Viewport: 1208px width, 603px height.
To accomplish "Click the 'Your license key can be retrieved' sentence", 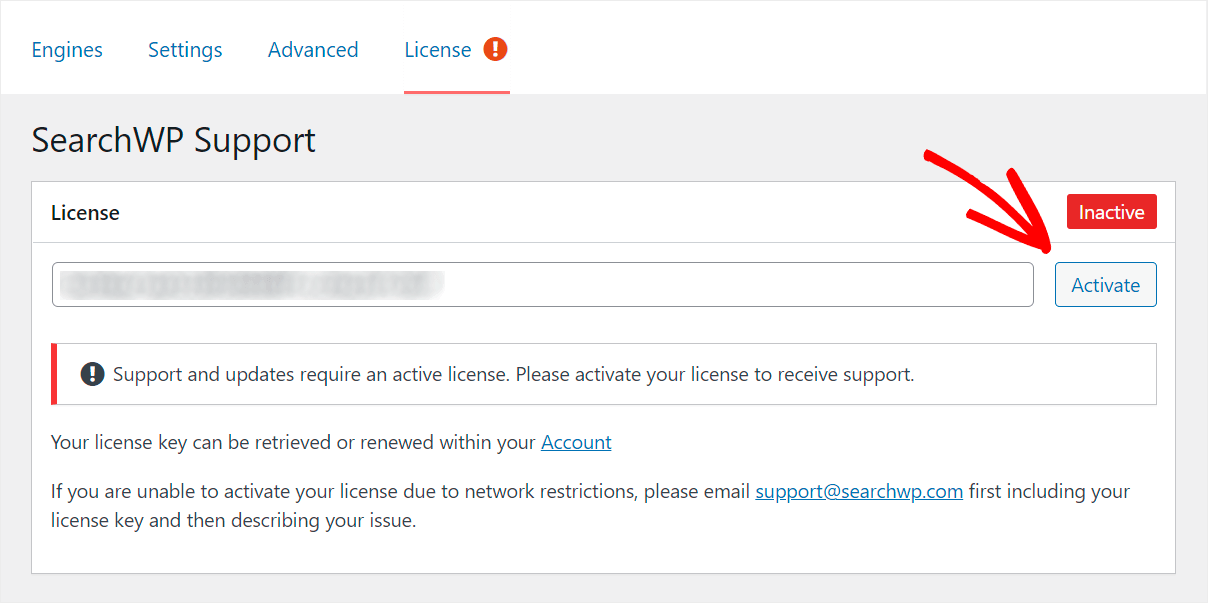I will (331, 442).
